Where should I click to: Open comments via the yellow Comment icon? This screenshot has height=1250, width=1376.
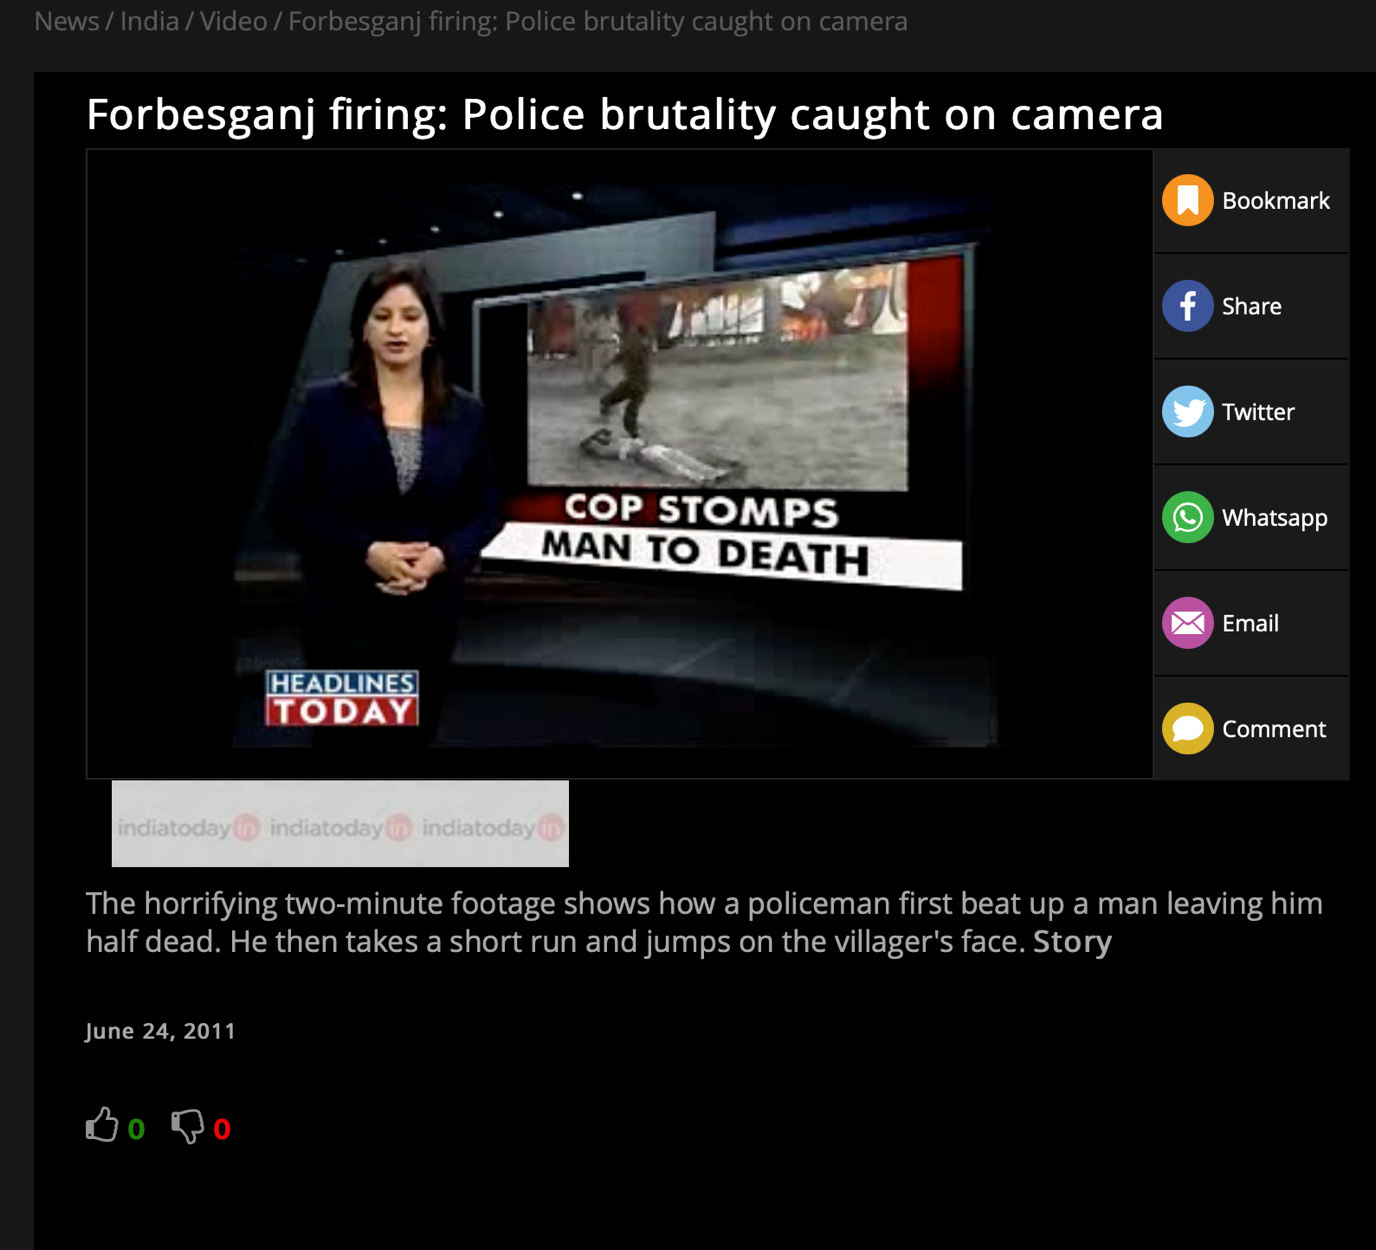pyautogui.click(x=1187, y=729)
